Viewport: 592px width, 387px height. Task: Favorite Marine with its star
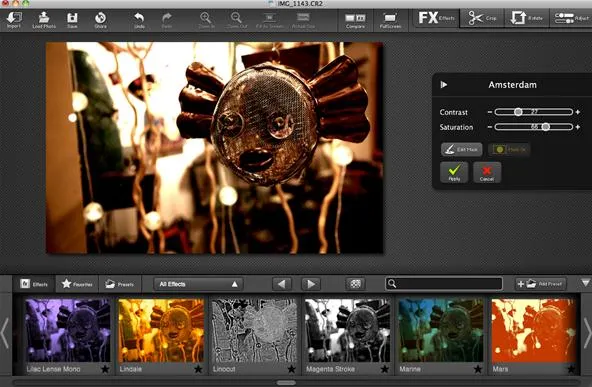(x=478, y=369)
